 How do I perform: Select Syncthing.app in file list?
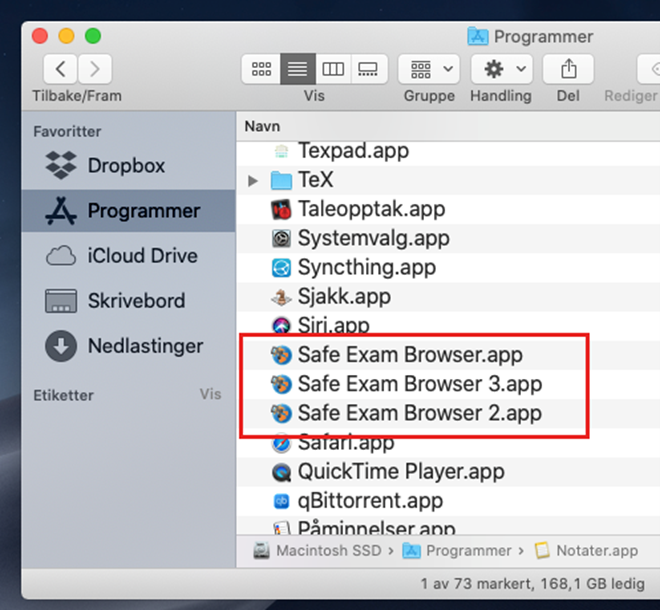click(366, 268)
